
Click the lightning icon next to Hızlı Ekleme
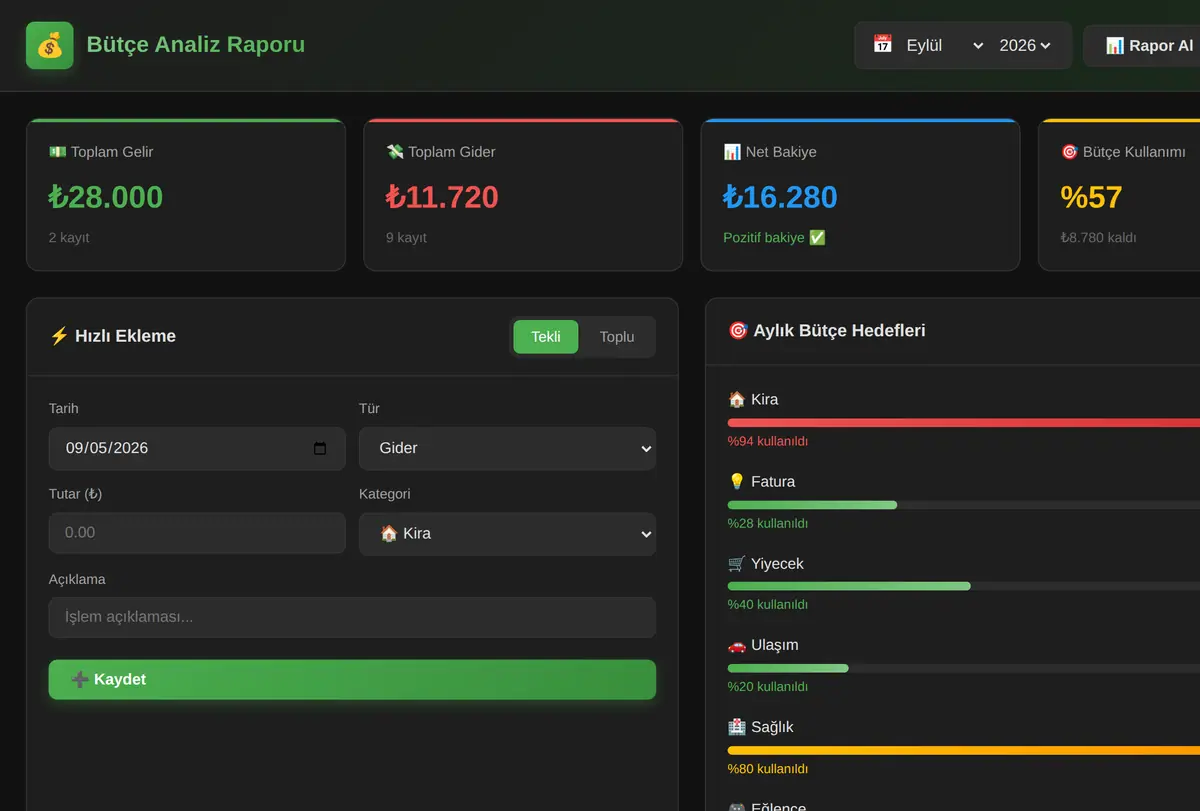coord(59,336)
